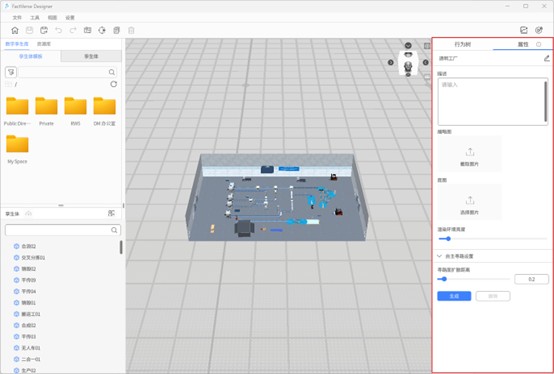Undo the last action
The height and width of the screenshot is (374, 554).
58,30
